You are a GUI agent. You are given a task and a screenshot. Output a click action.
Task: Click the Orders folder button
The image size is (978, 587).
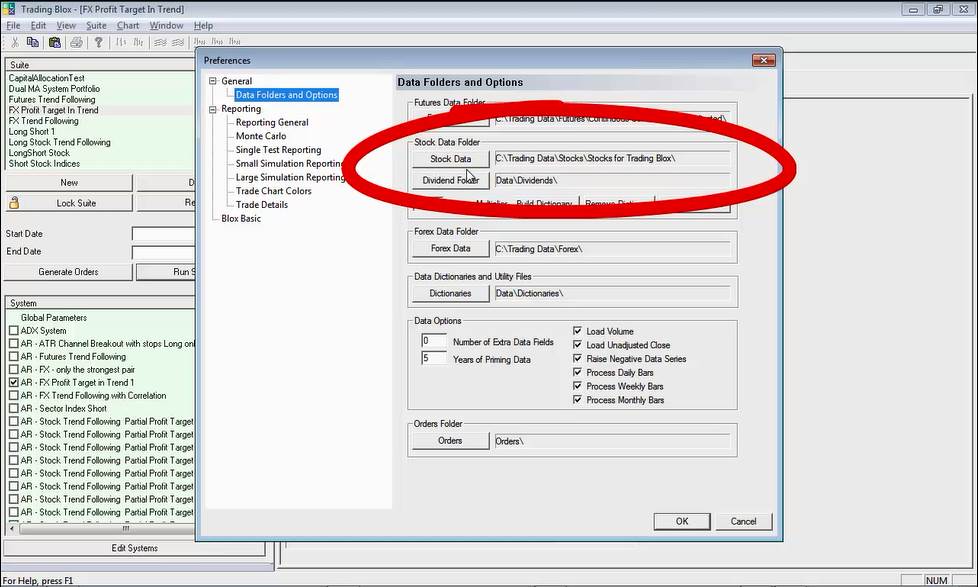450,441
